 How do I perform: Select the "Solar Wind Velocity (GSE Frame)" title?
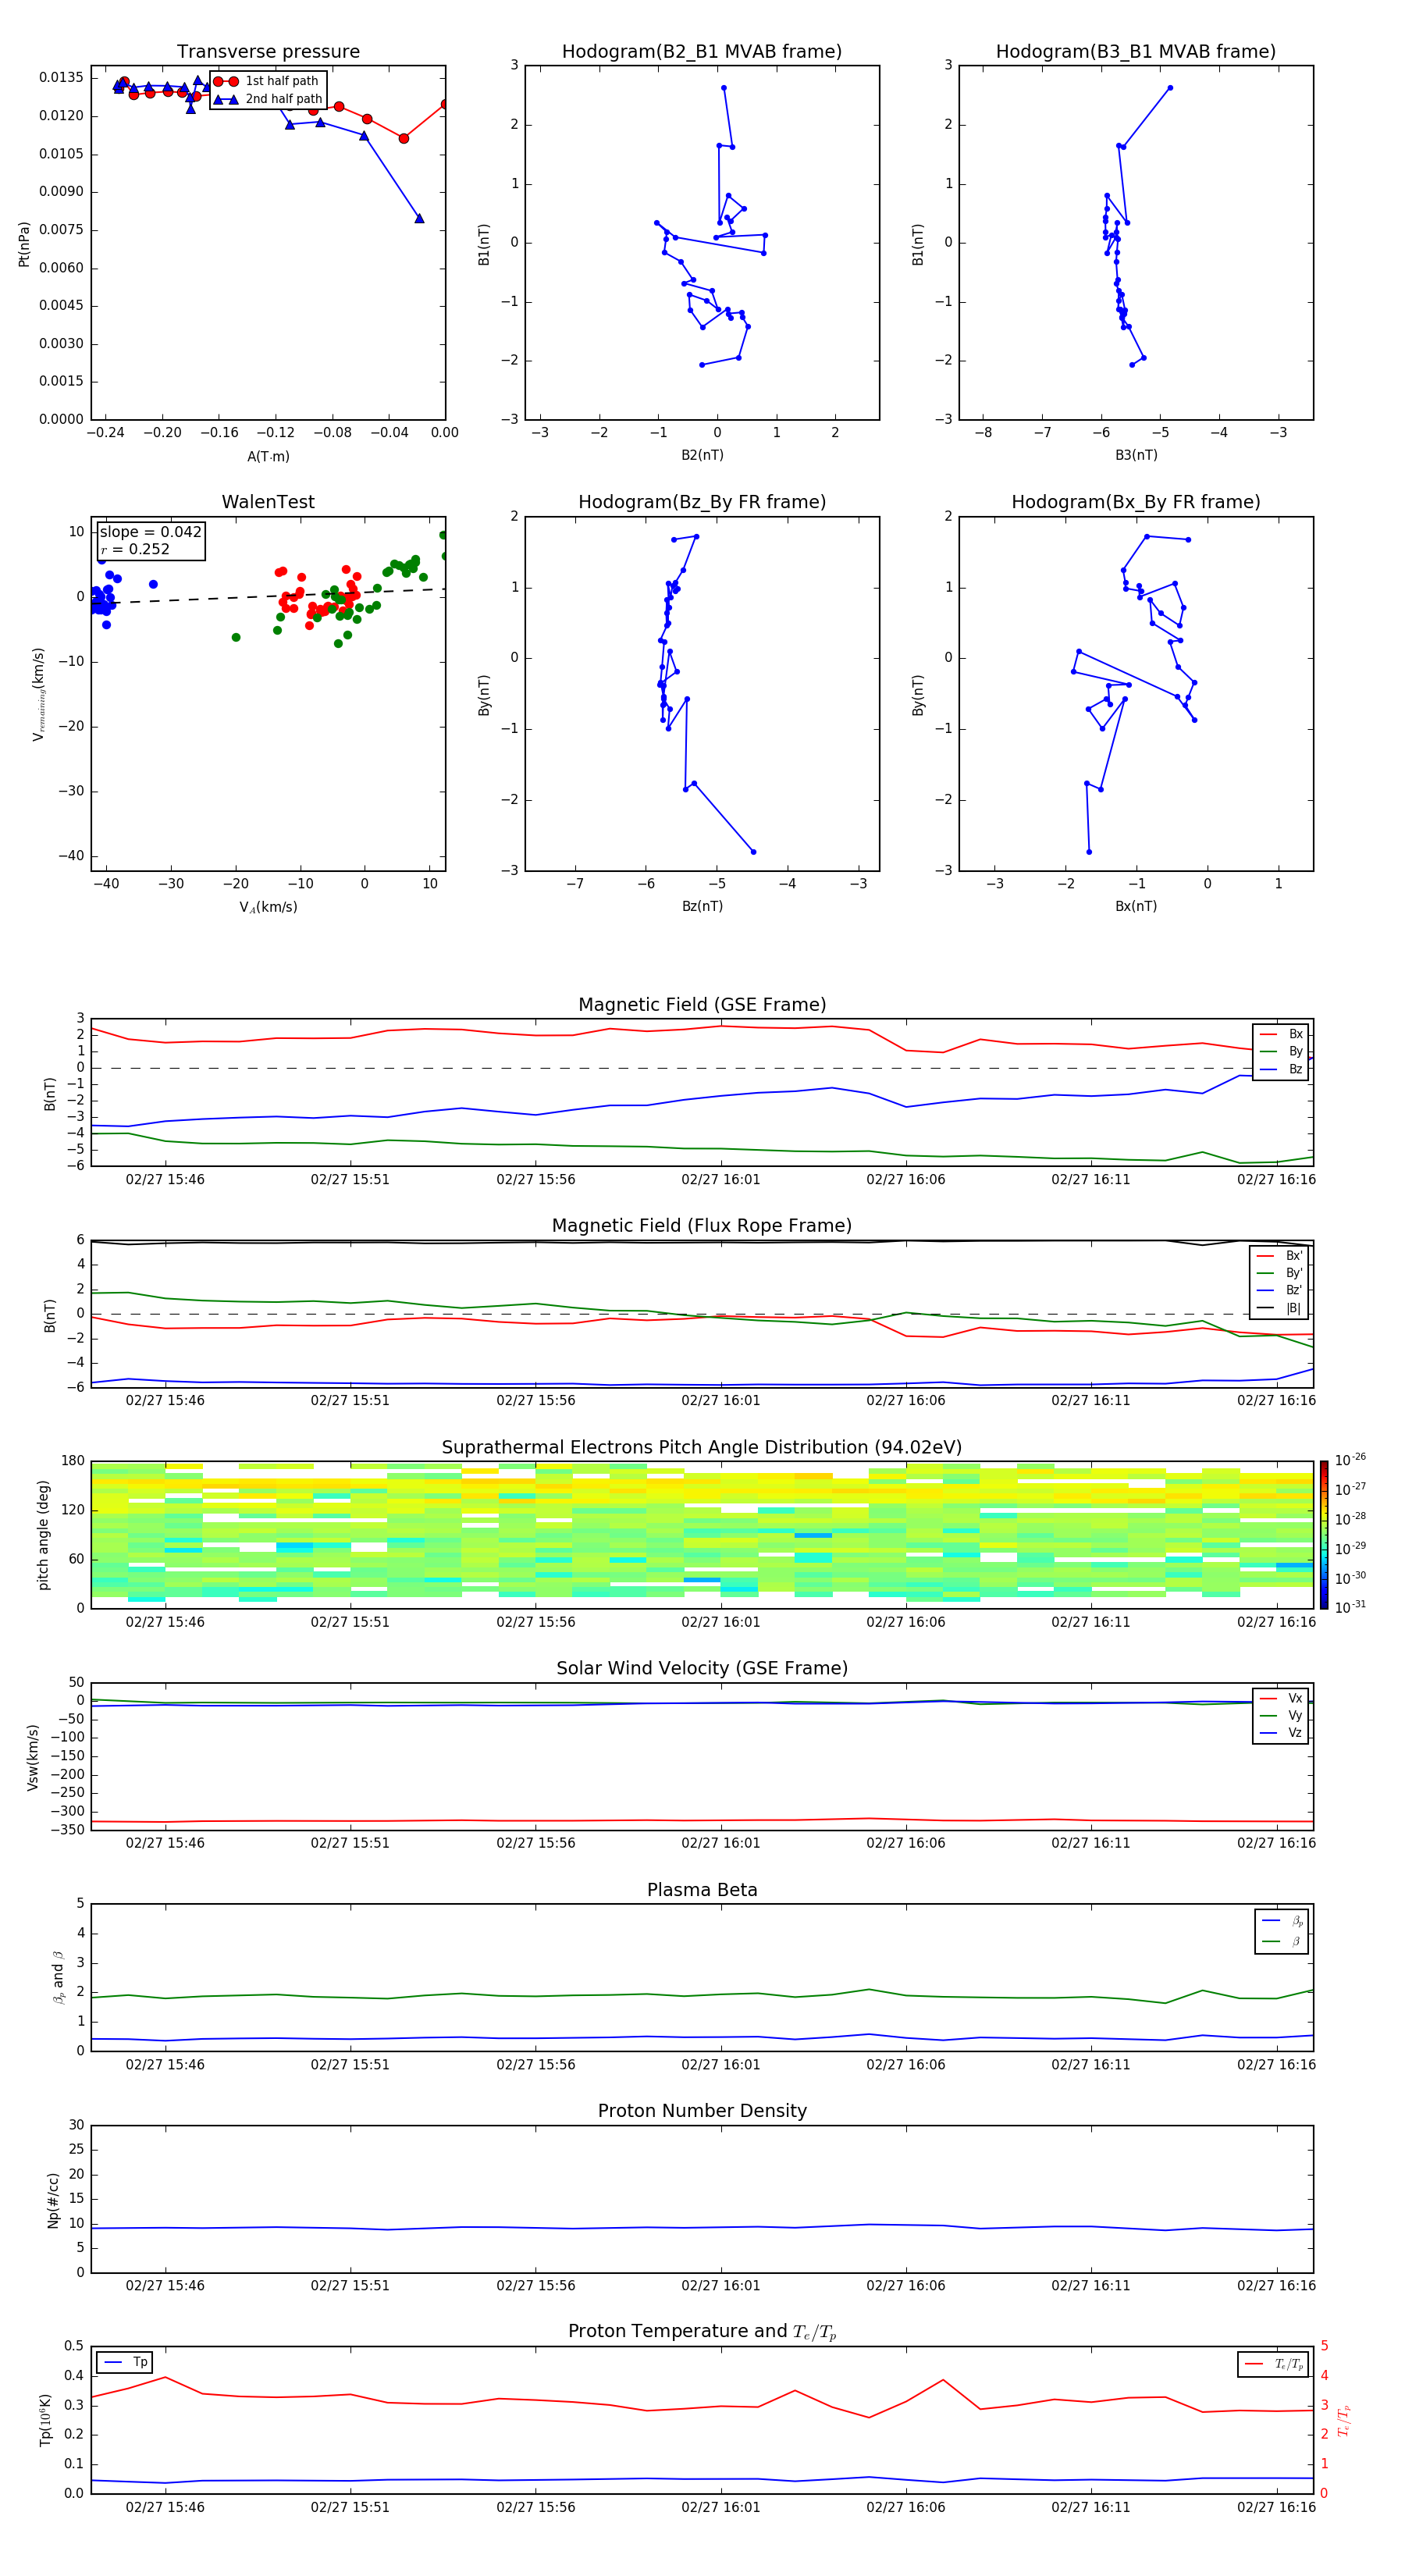[x=702, y=1668]
